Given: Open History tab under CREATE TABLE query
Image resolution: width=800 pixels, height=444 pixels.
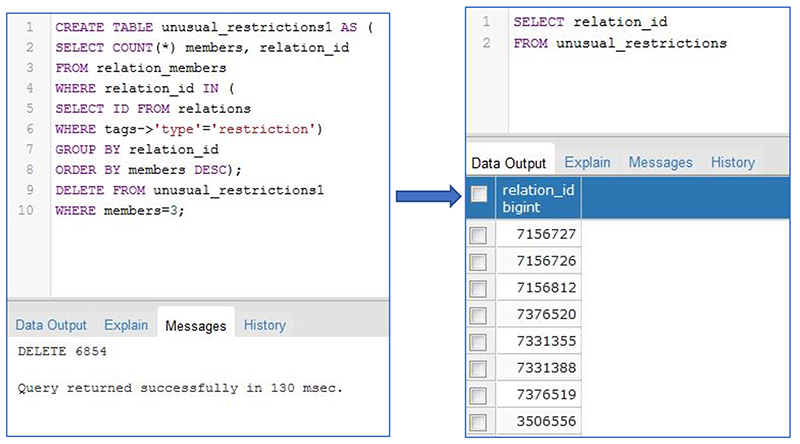Looking at the screenshot, I should tap(264, 325).
